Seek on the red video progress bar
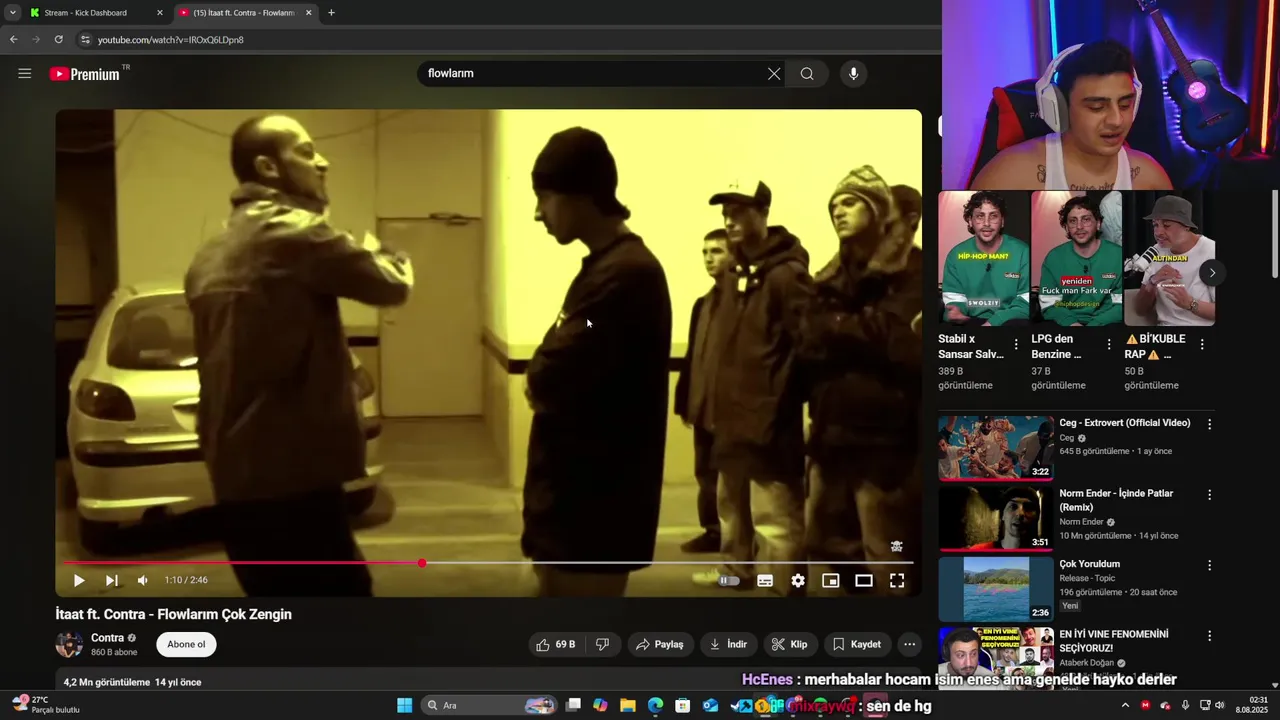This screenshot has height=720, width=1280. point(488,563)
